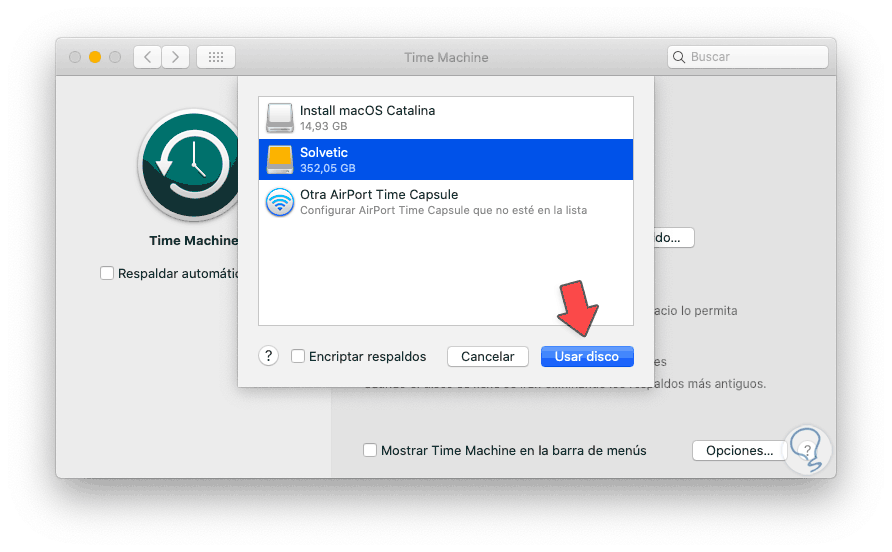Open the Opciones... button
Screen dimensions: 892x552
tap(739, 450)
